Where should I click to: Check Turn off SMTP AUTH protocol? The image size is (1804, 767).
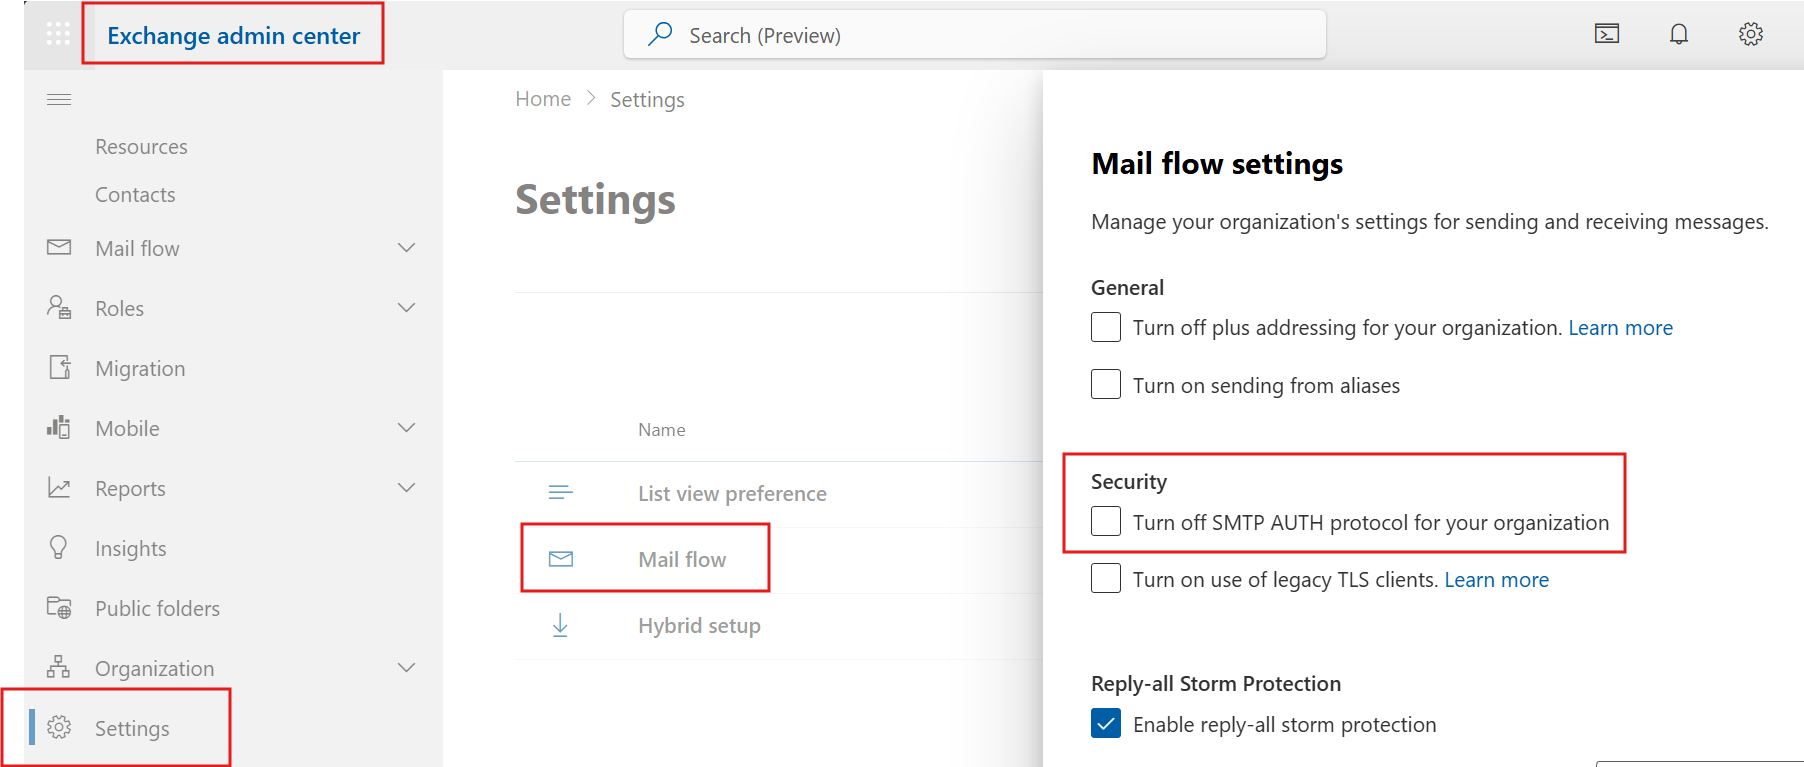coord(1106,521)
